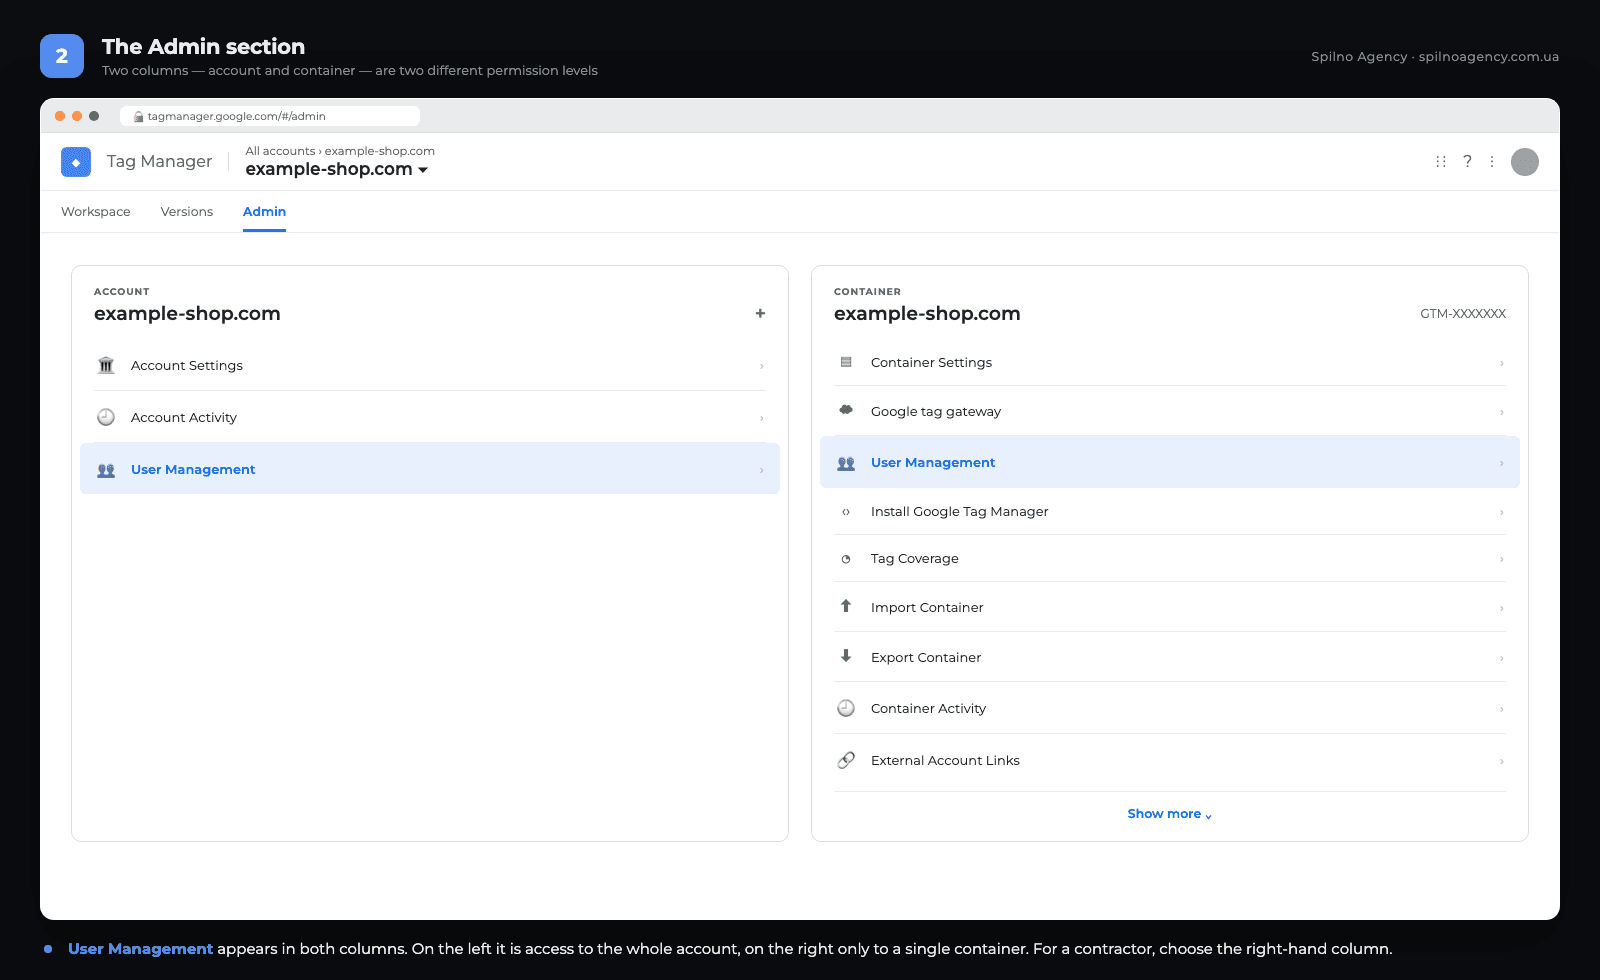The width and height of the screenshot is (1600, 980).
Task: Open Container Activity
Action: click(1170, 708)
